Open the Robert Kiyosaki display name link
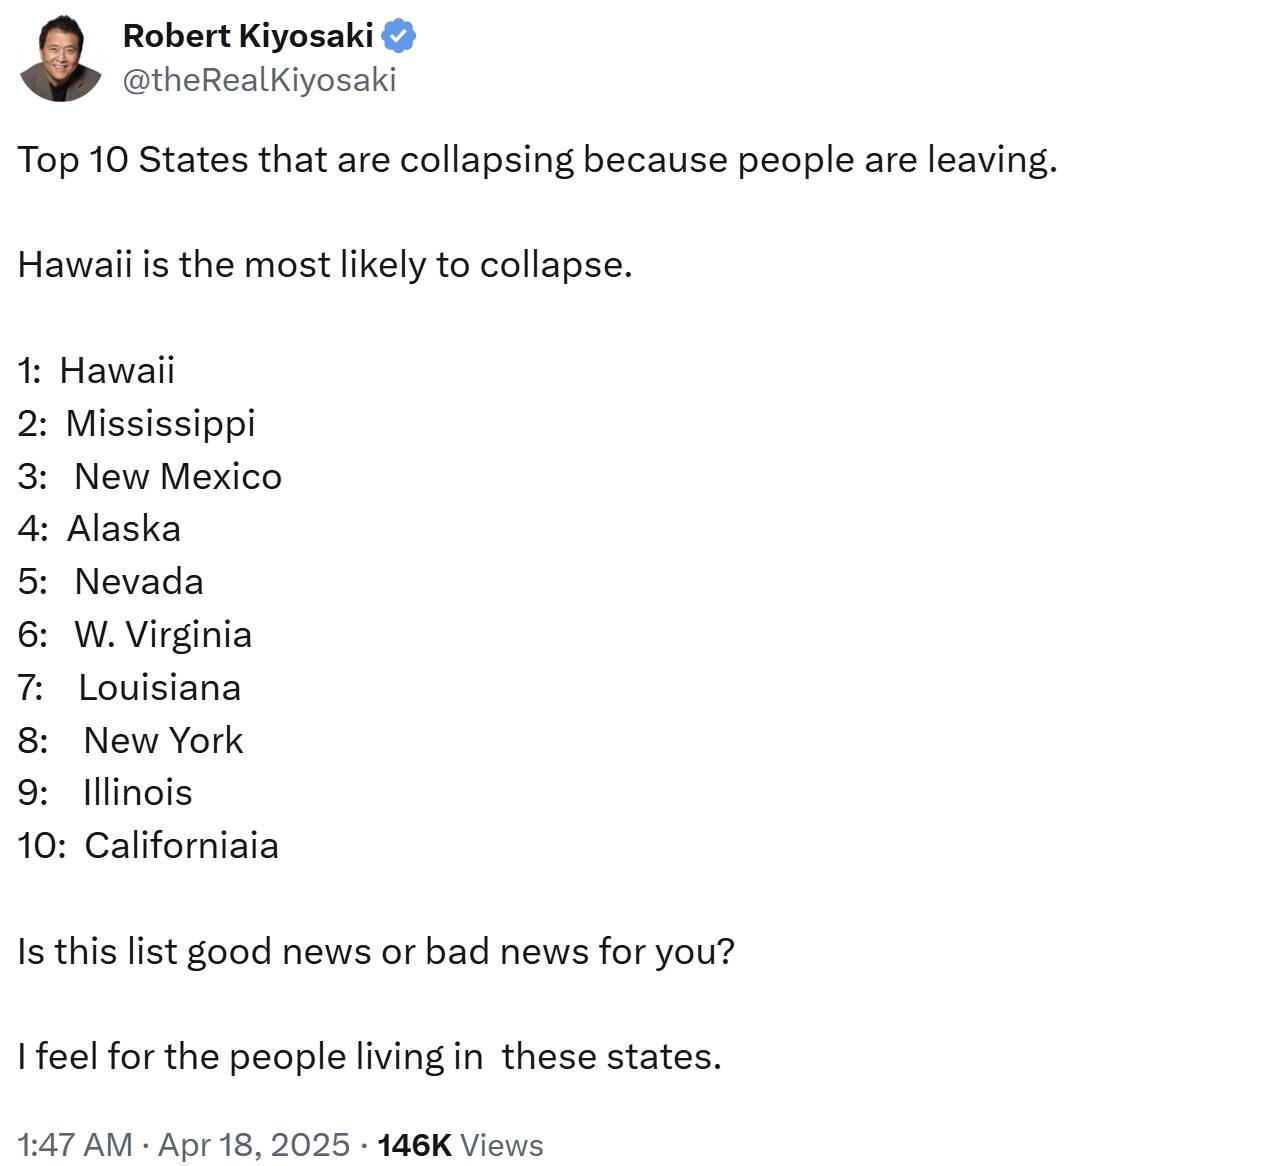Screen dimensions: 1268x1166 pos(247,37)
